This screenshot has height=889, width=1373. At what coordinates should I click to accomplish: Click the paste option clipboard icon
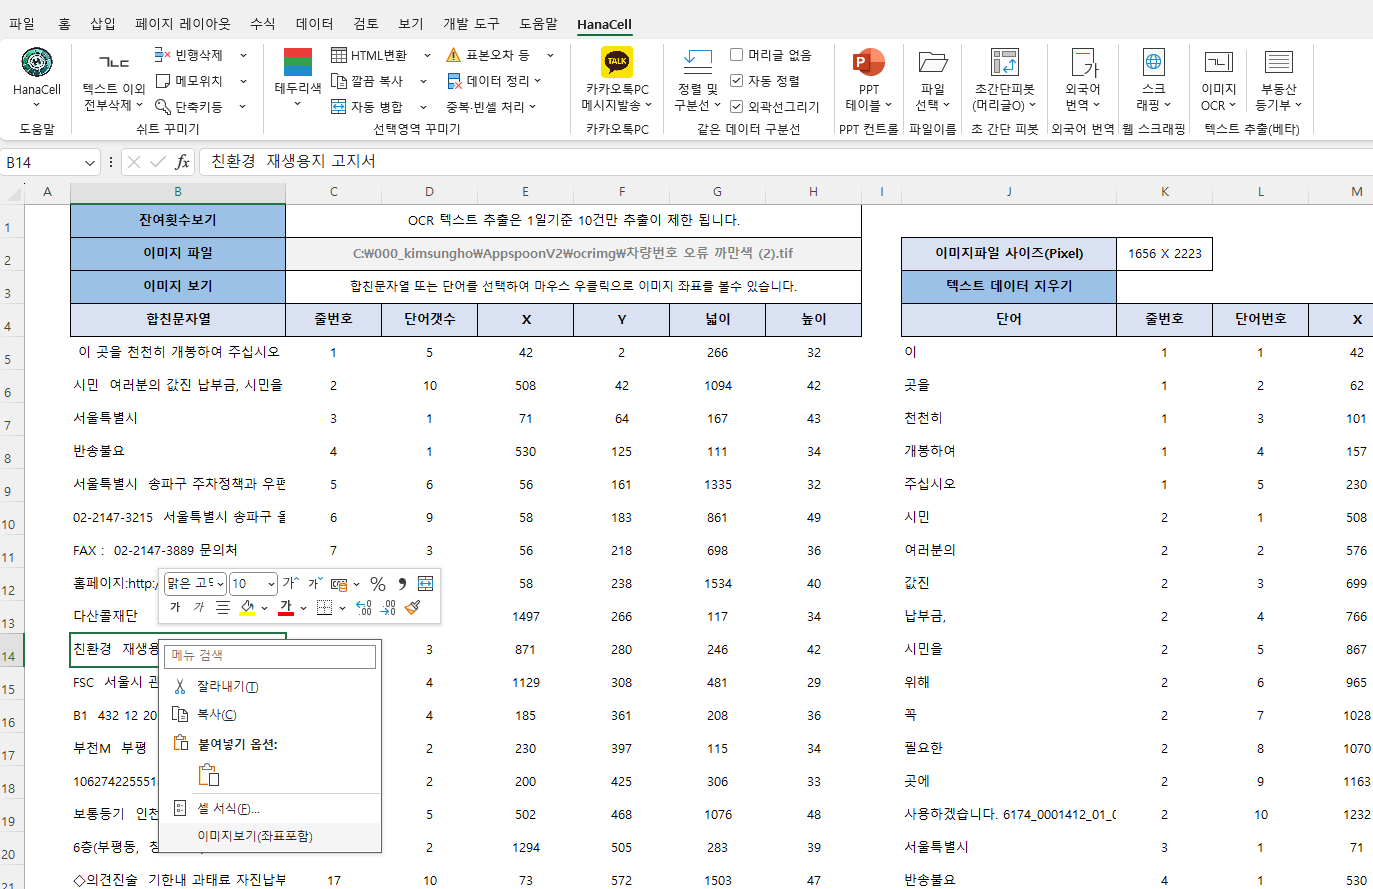pyautogui.click(x=208, y=775)
